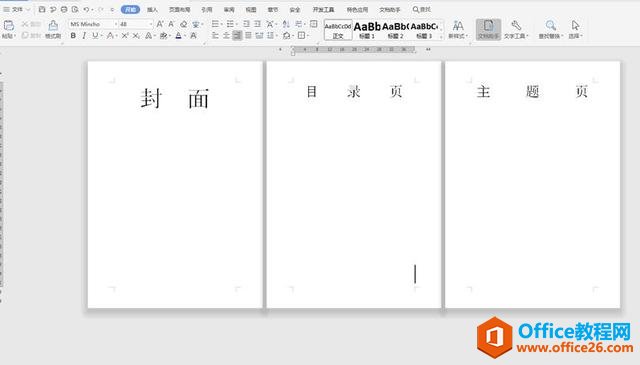This screenshot has height=365, width=640.
Task: Click the bullet list icon
Action: pyautogui.click(x=216, y=24)
